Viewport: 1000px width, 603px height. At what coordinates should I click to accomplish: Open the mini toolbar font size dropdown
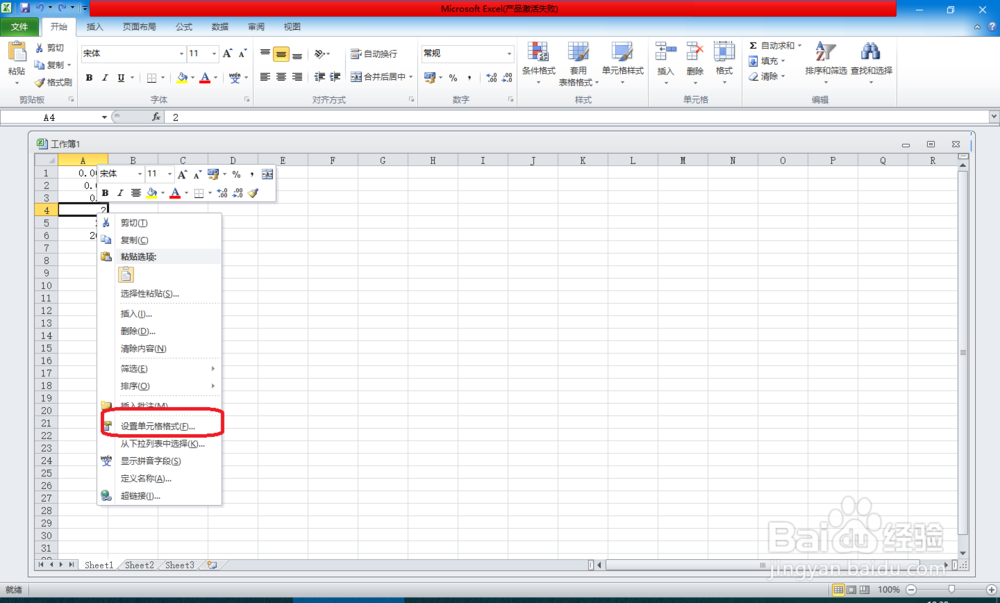tap(169, 174)
